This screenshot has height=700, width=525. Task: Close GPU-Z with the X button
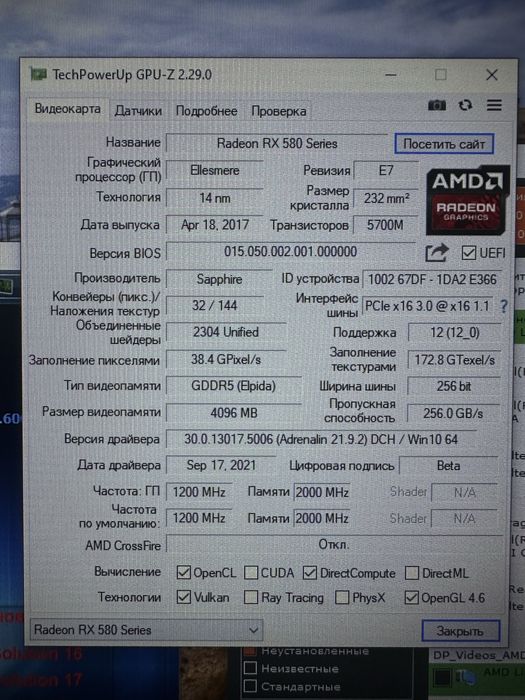(492, 75)
